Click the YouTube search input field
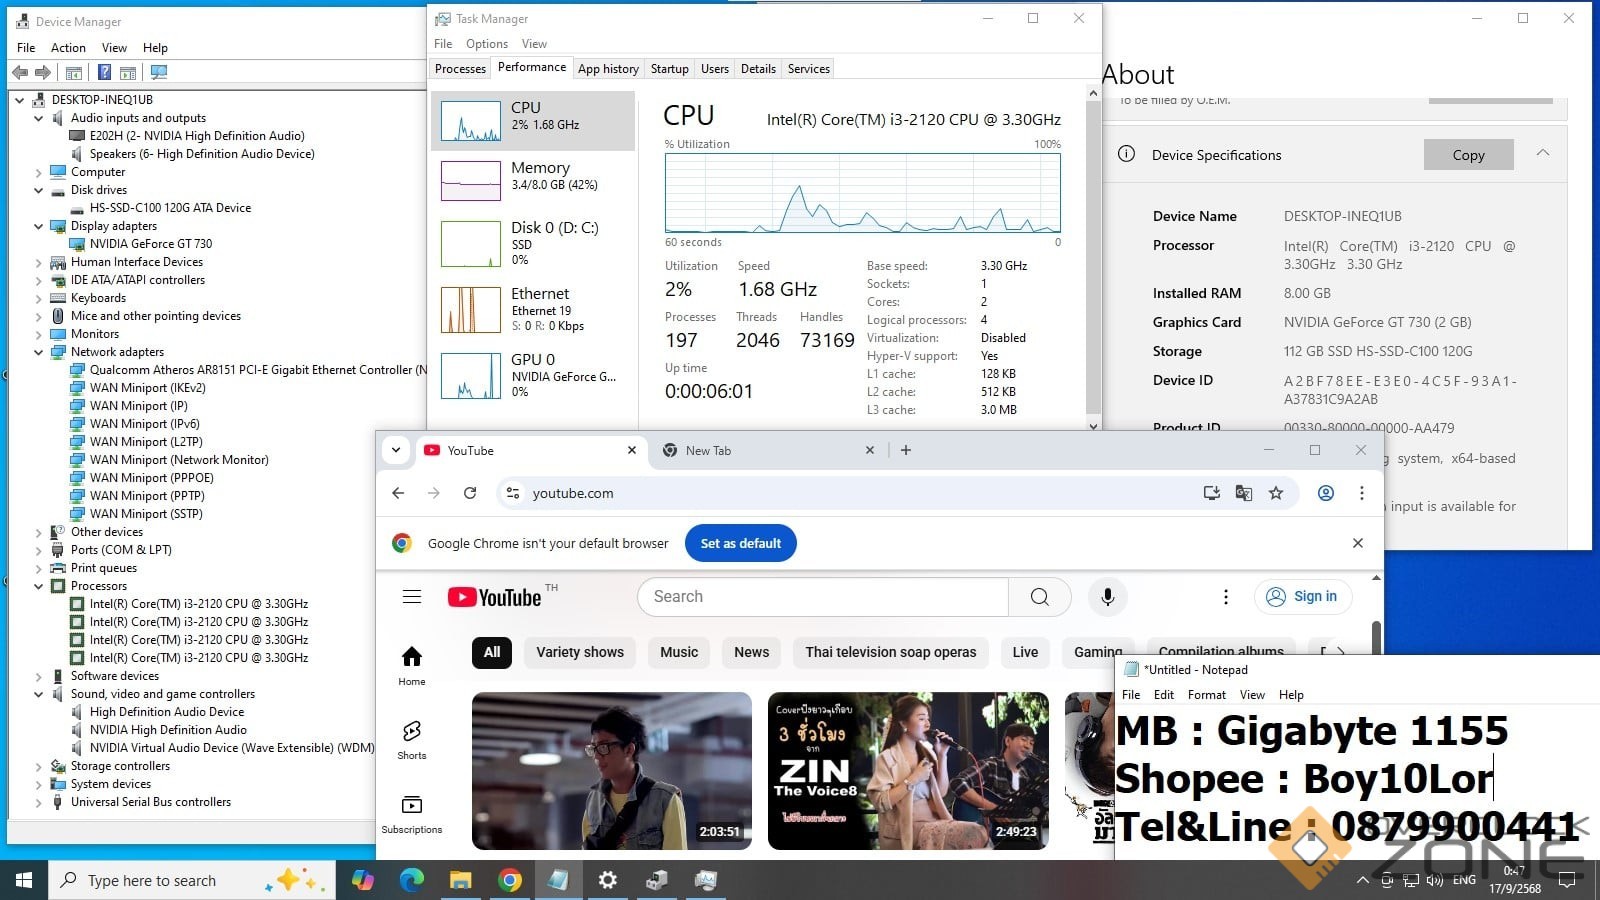The width and height of the screenshot is (1600, 900). click(822, 597)
